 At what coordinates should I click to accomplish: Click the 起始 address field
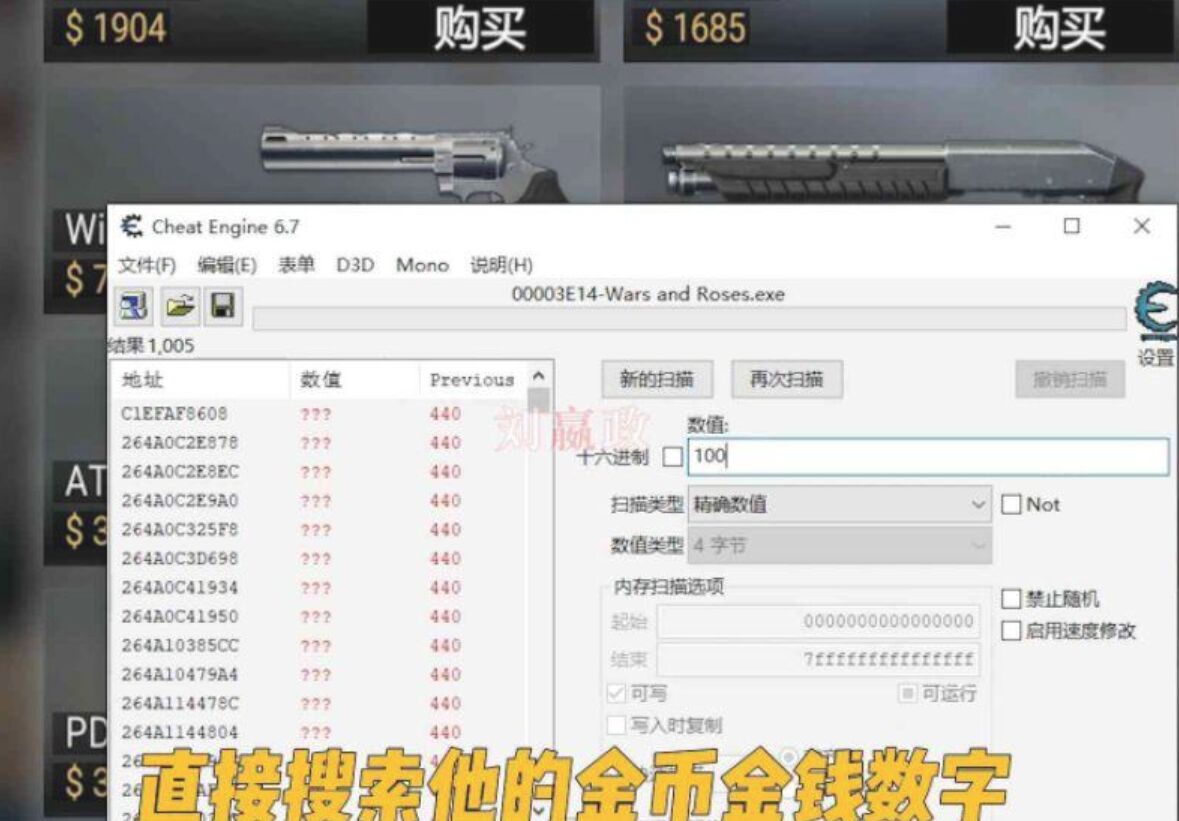tap(819, 621)
